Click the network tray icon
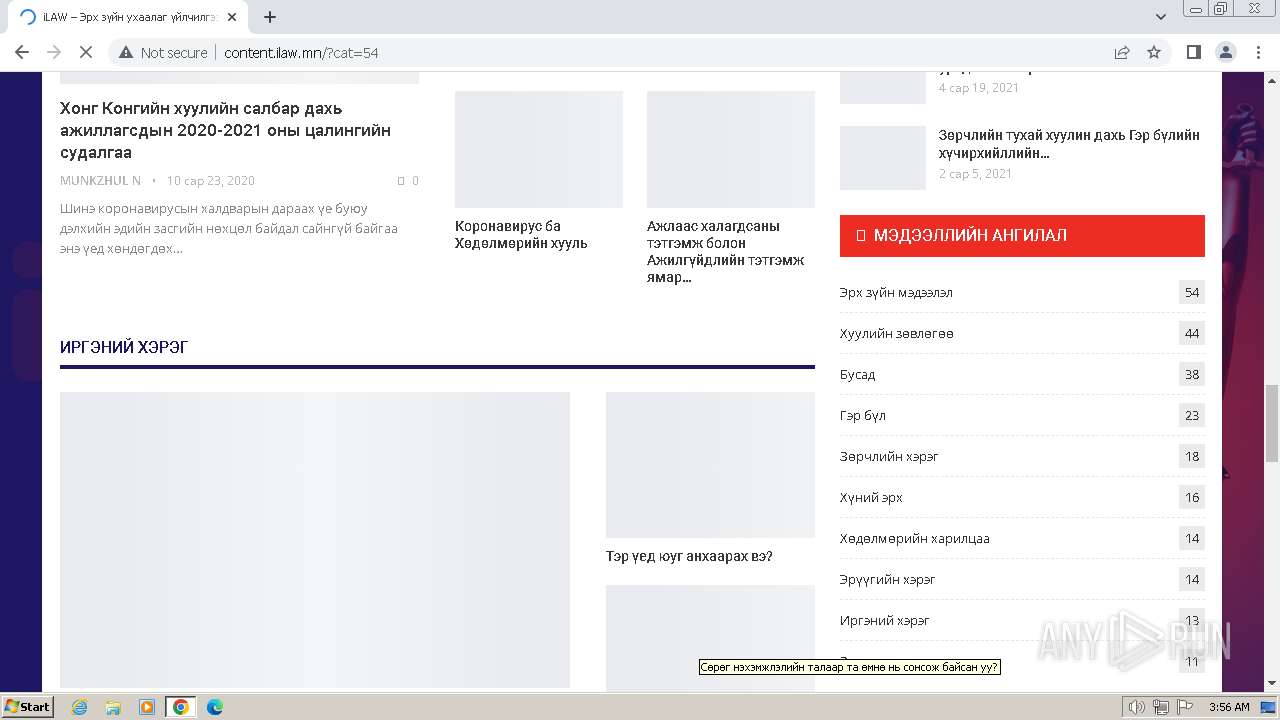This screenshot has width=1280, height=720. pyautogui.click(x=1161, y=707)
